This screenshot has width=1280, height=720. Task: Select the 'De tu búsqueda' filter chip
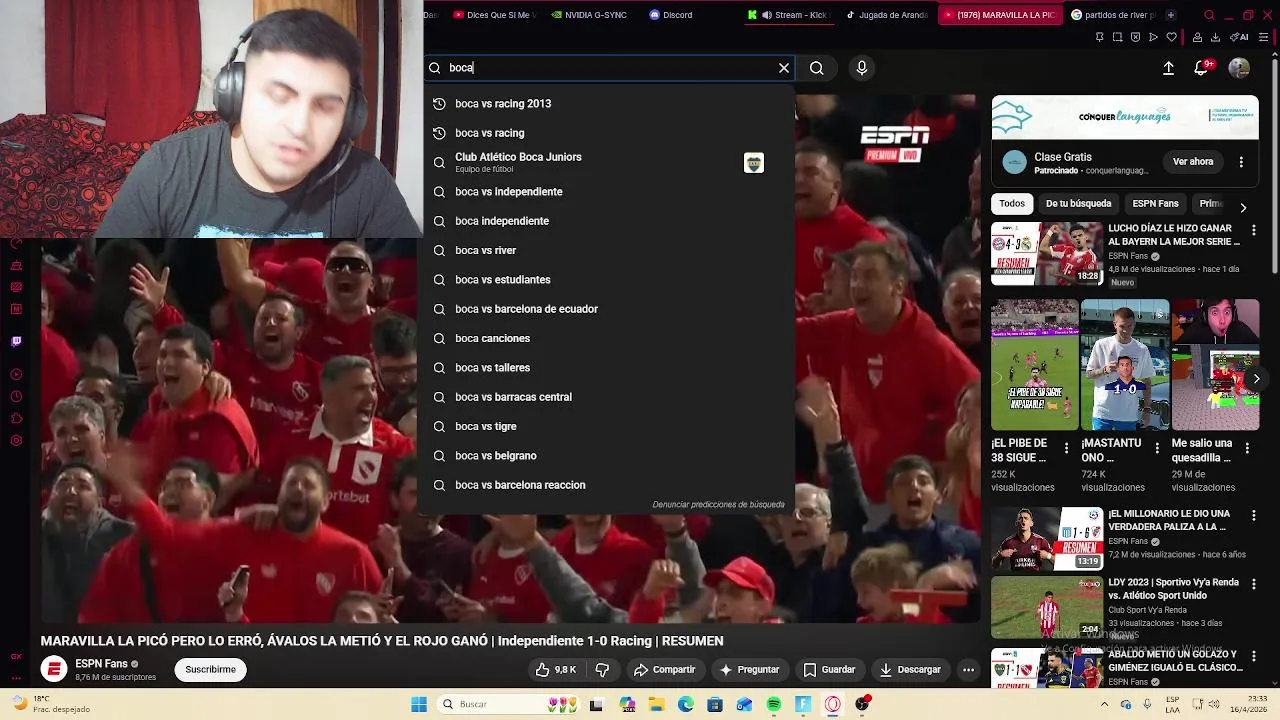tap(1078, 204)
